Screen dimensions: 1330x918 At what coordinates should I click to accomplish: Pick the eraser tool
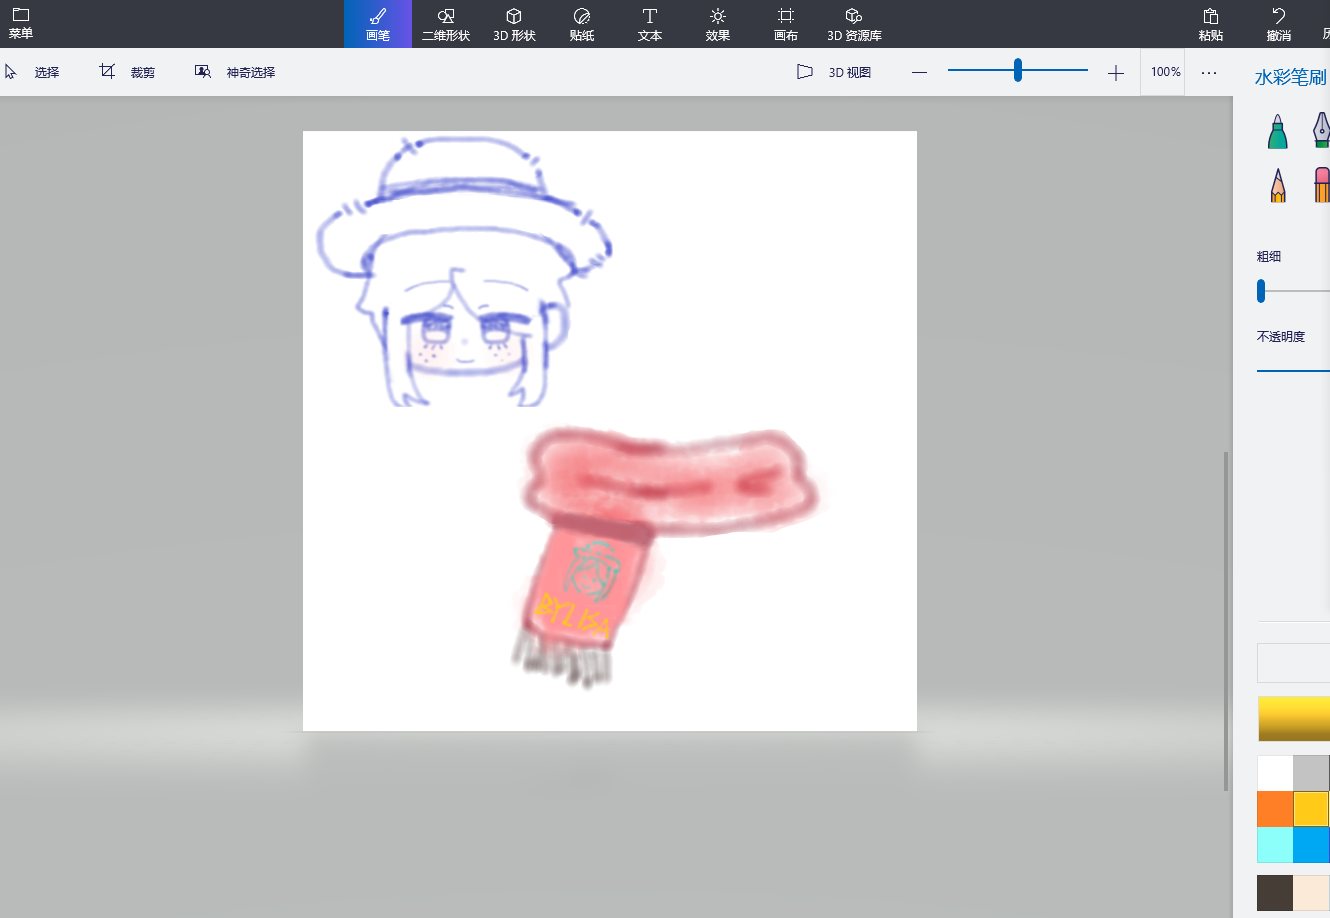(x=1321, y=185)
